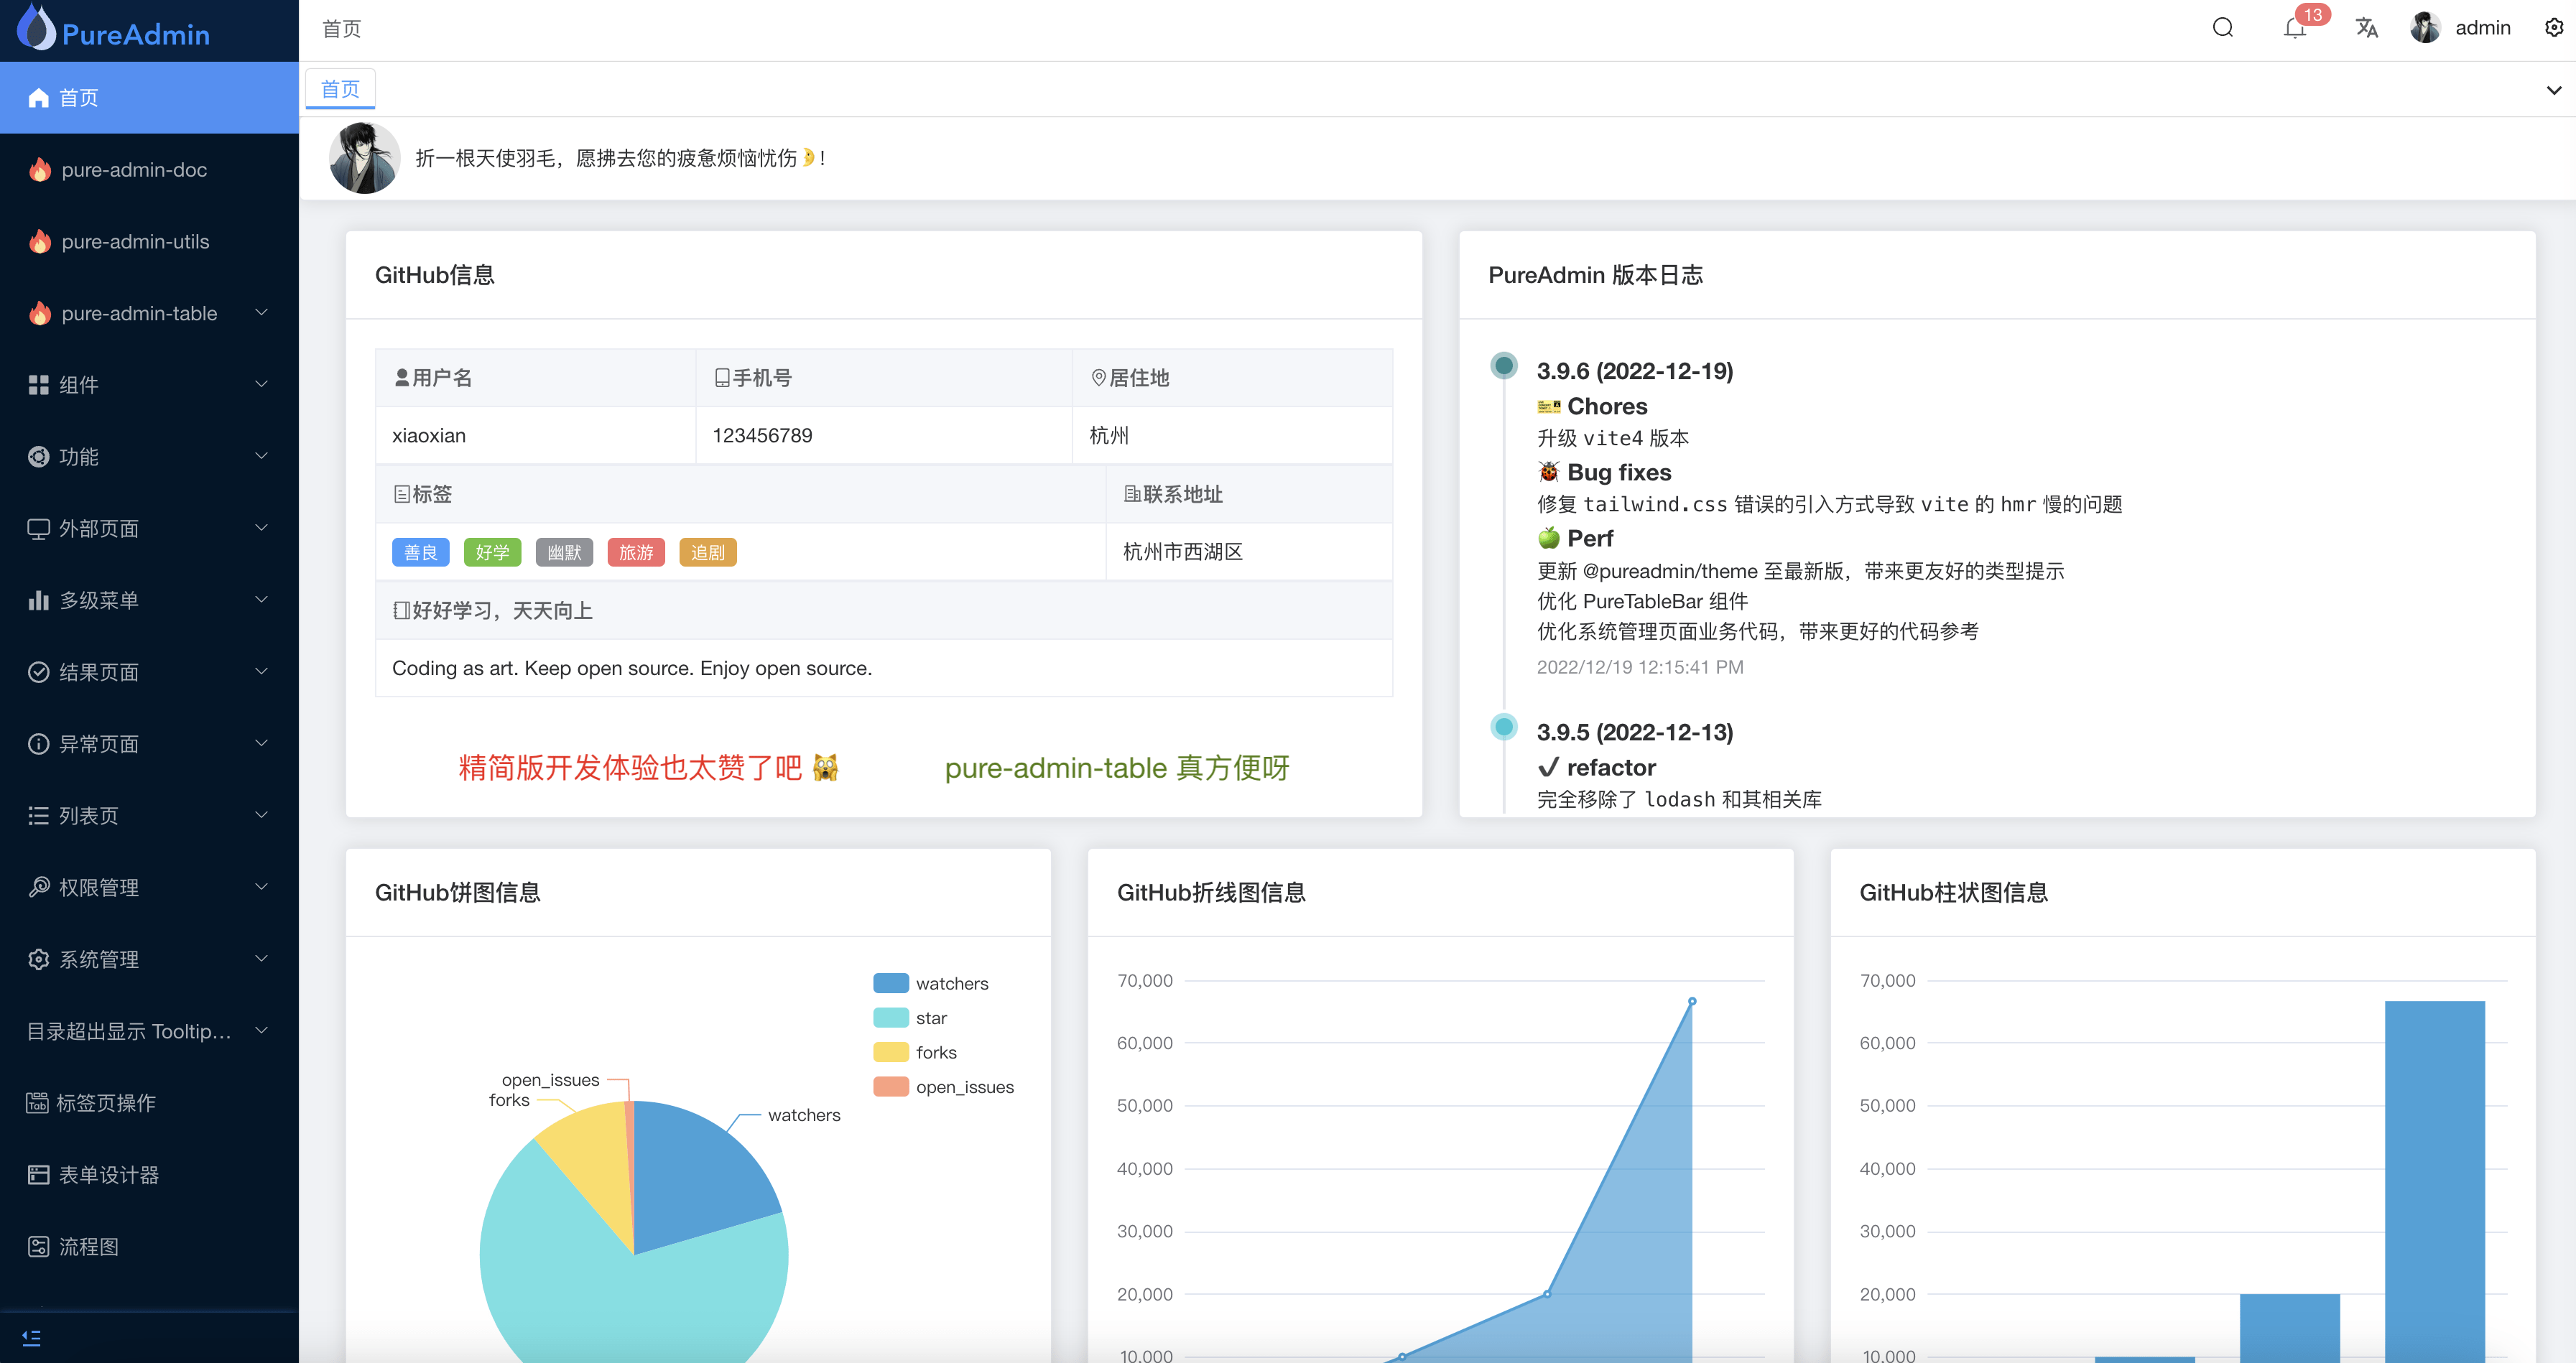2576x1363 pixels.
Task: Click the 幽默 gray tag
Action: tap(564, 552)
